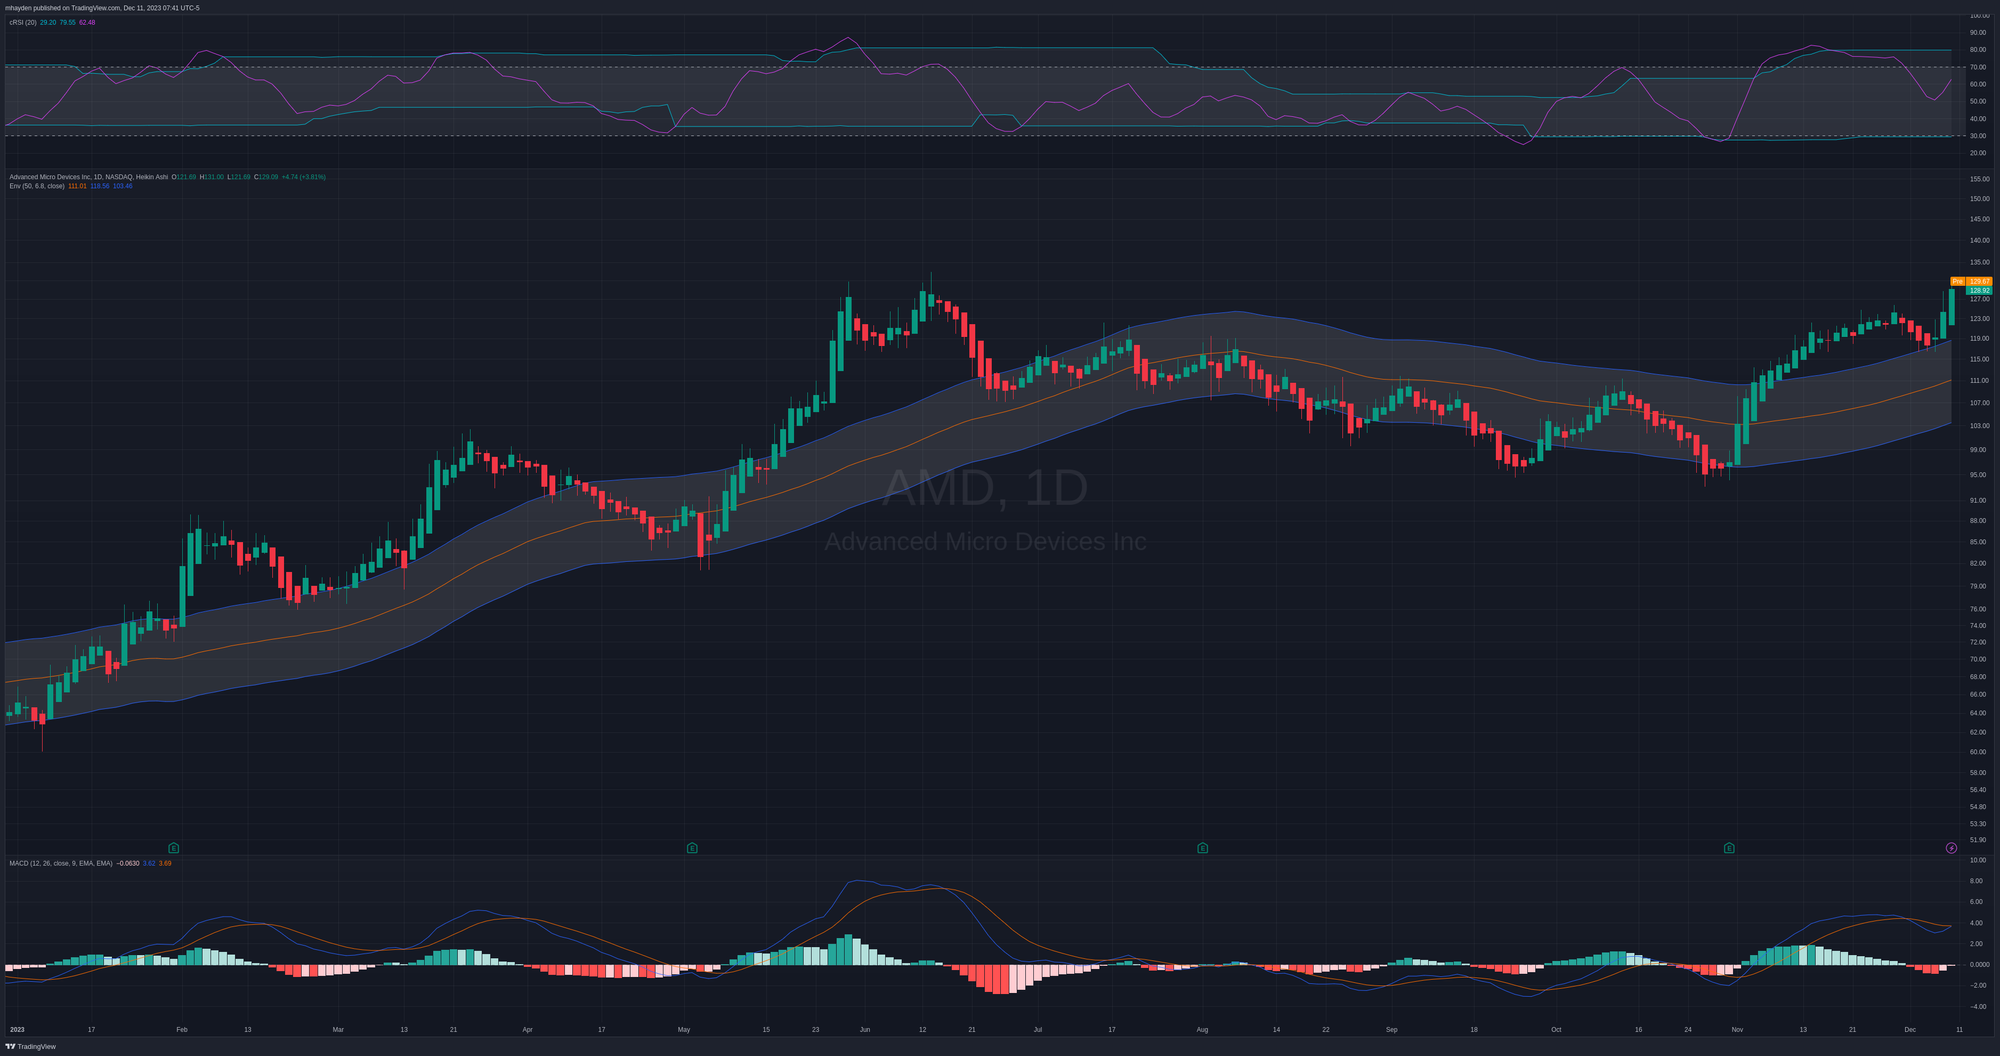
Task: Click the Mar label on time axis
Action: tap(338, 1029)
